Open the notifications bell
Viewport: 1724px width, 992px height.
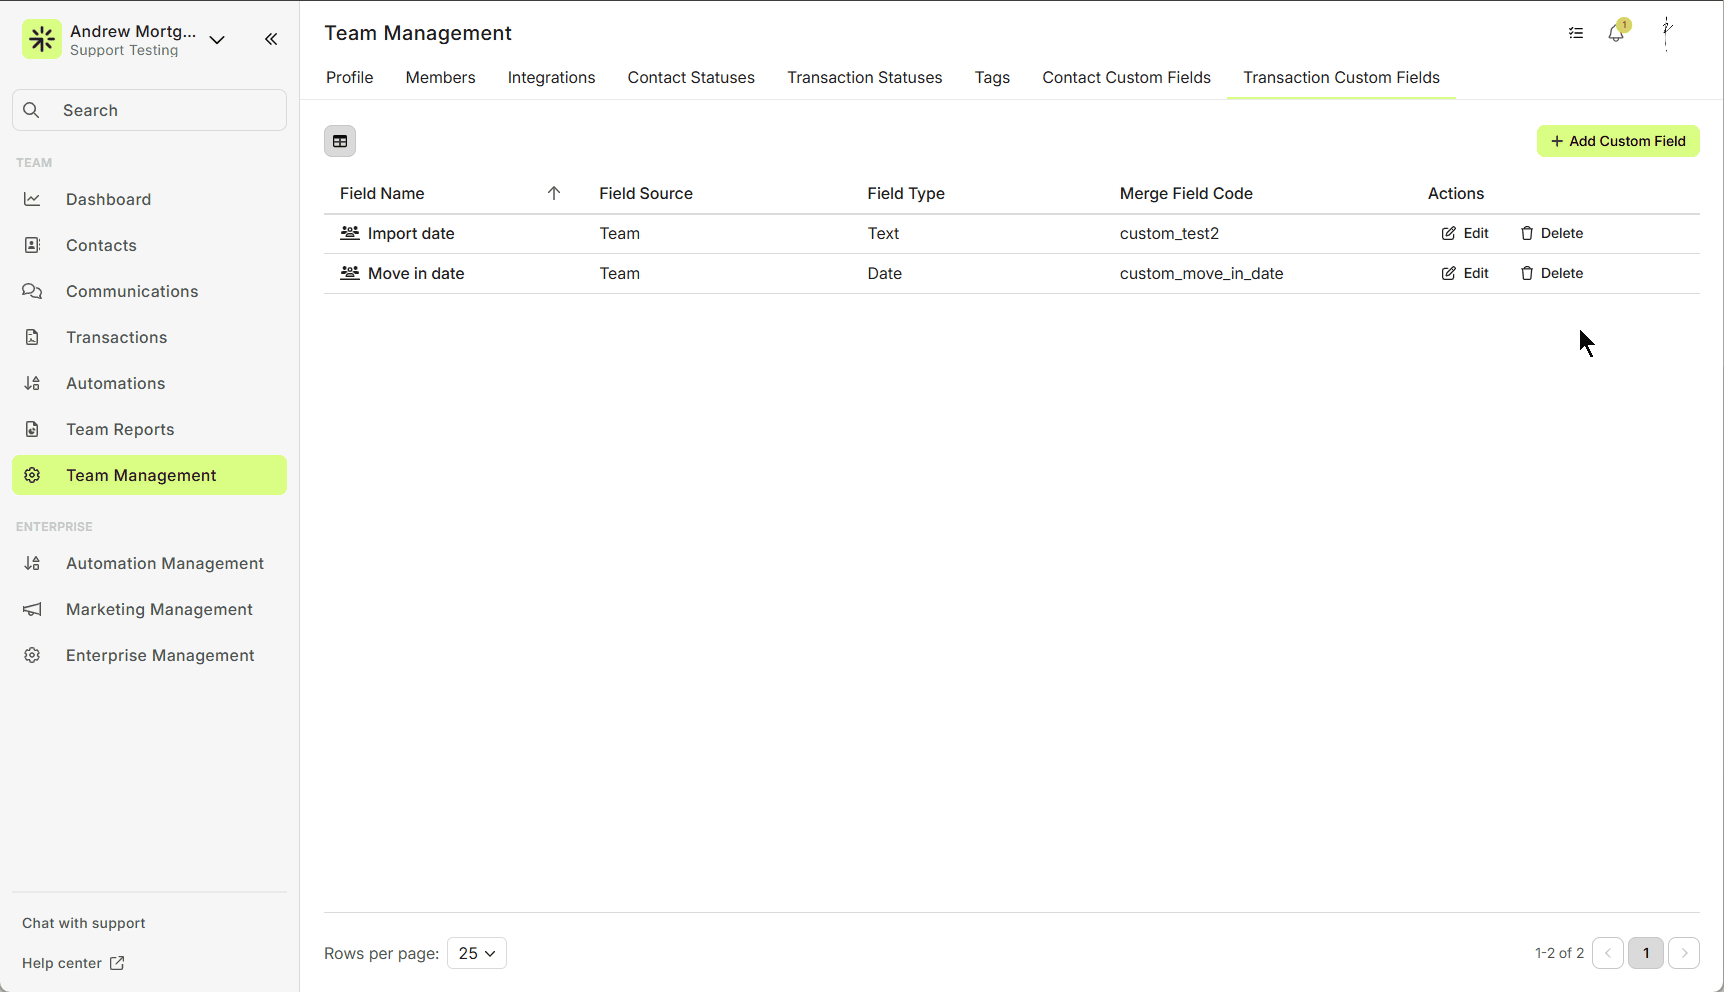[x=1616, y=34]
